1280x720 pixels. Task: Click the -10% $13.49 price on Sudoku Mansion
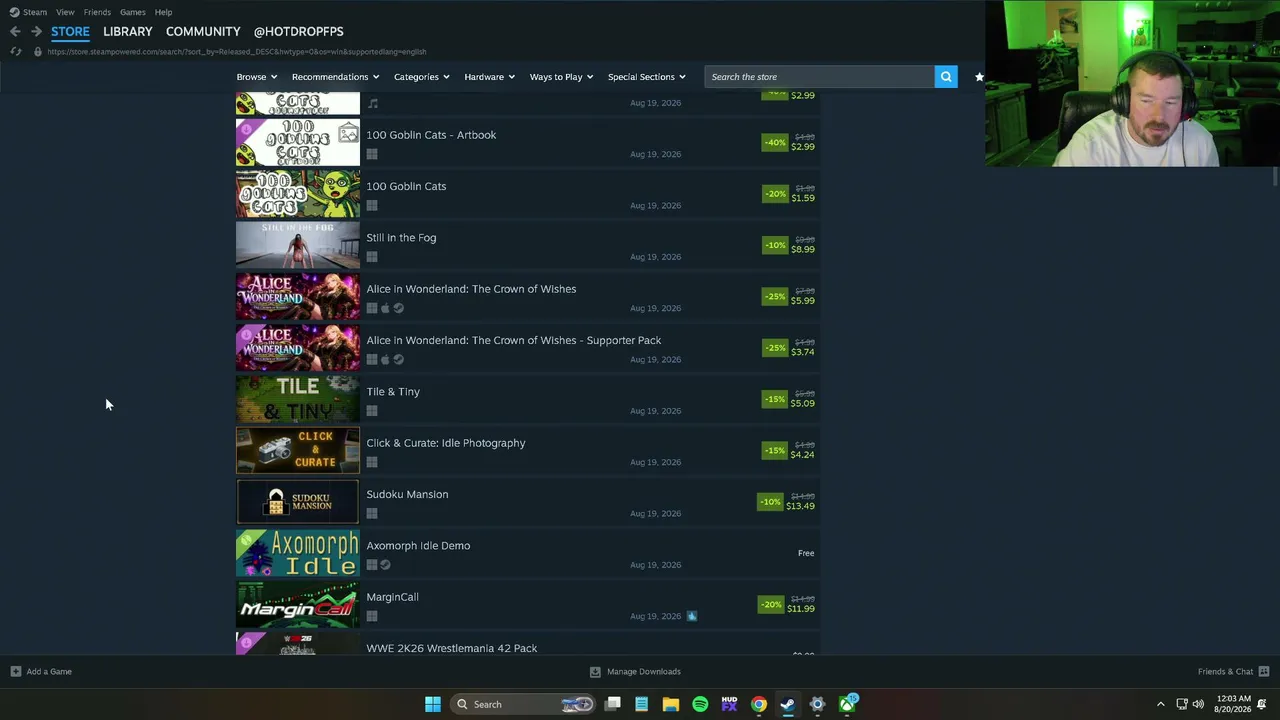tap(787, 501)
